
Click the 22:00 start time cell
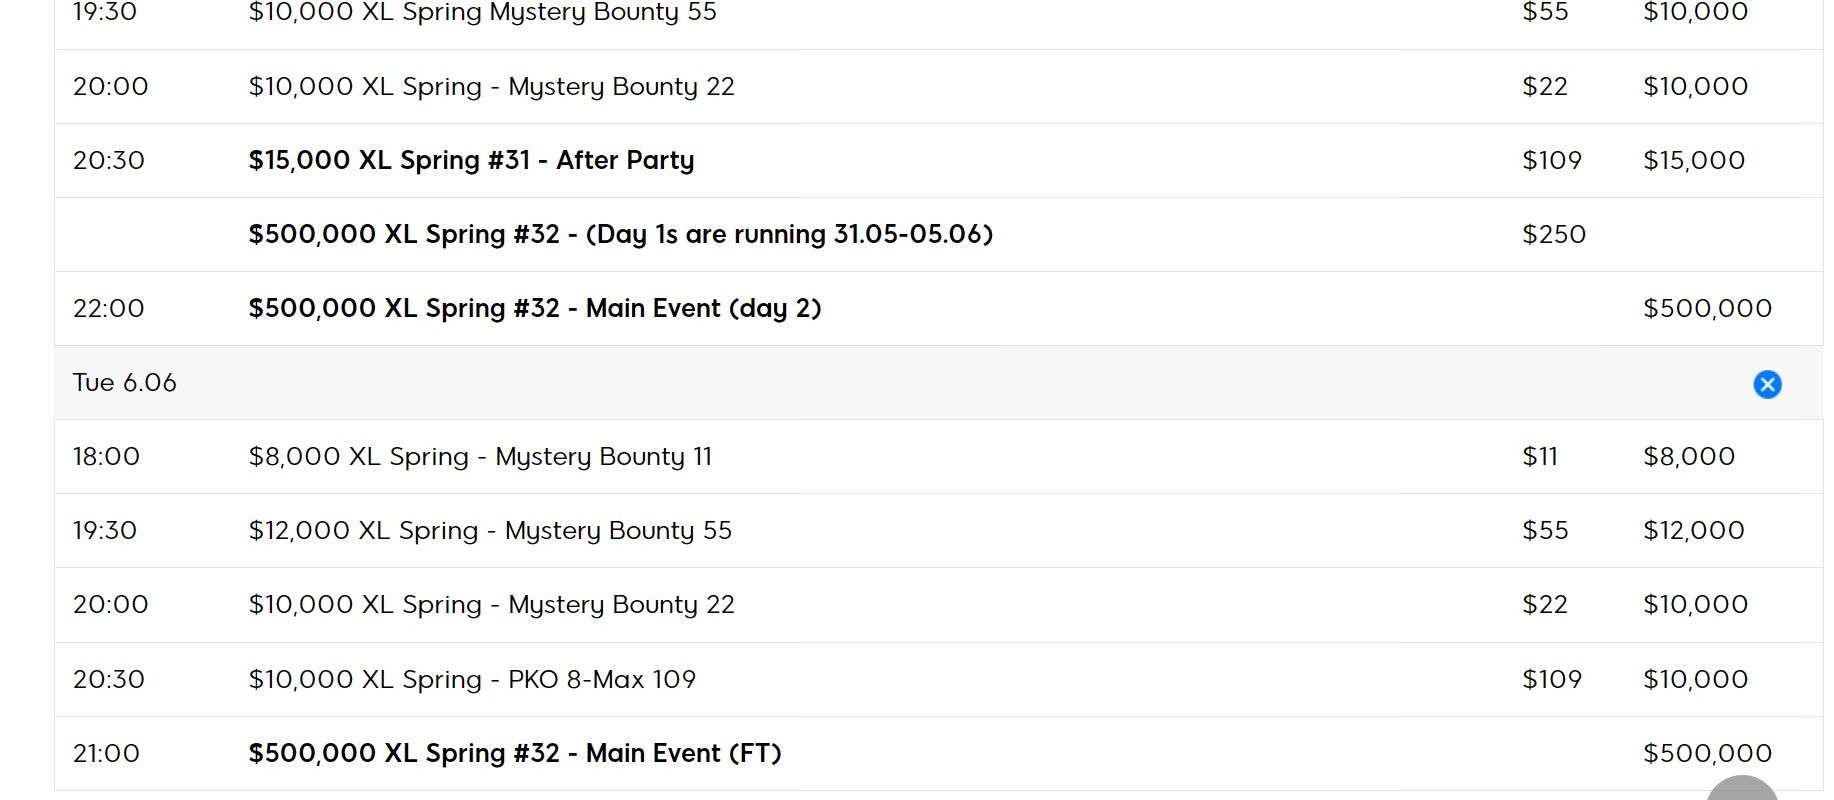click(109, 308)
